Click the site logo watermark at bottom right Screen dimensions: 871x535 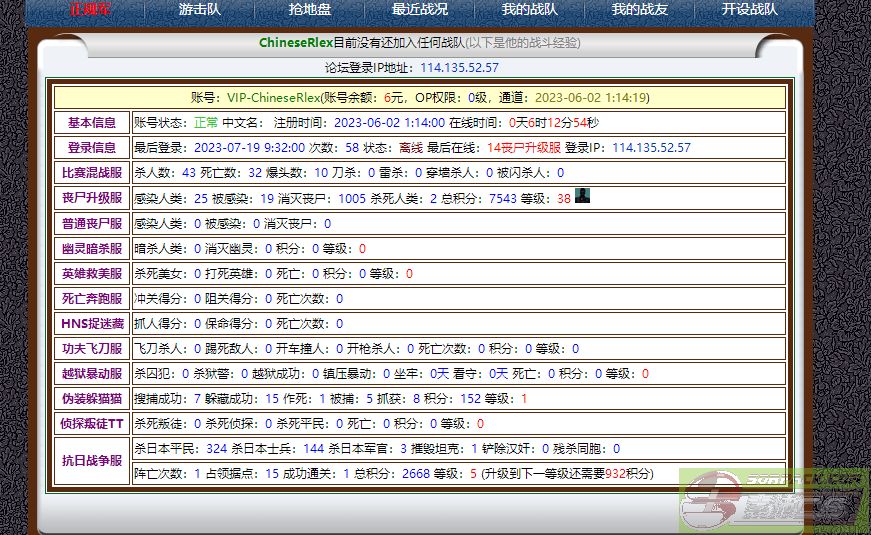(773, 501)
